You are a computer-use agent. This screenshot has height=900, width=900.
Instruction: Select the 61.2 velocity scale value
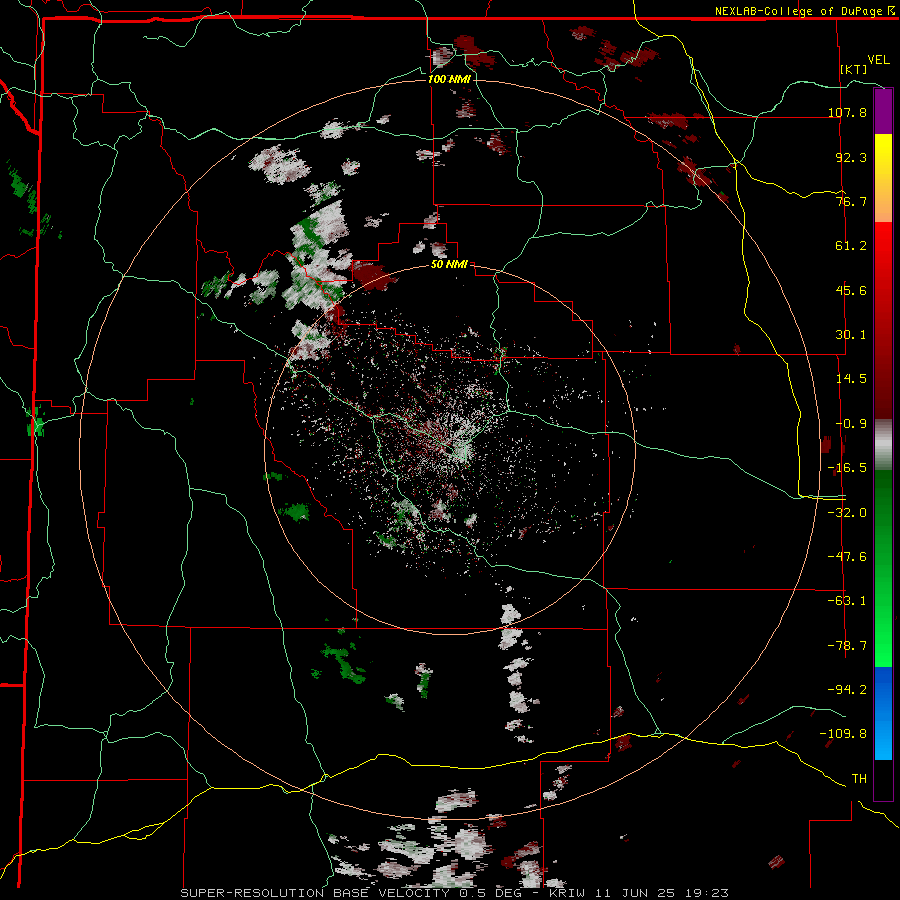(x=851, y=246)
